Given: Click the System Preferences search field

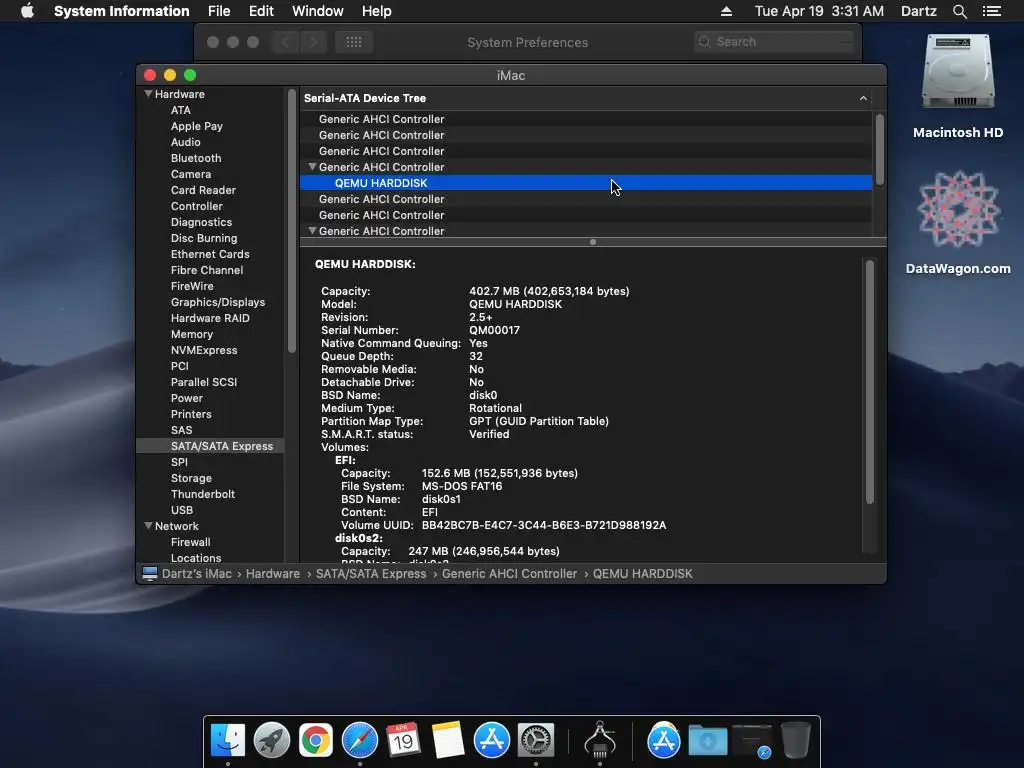Looking at the screenshot, I should [x=774, y=42].
